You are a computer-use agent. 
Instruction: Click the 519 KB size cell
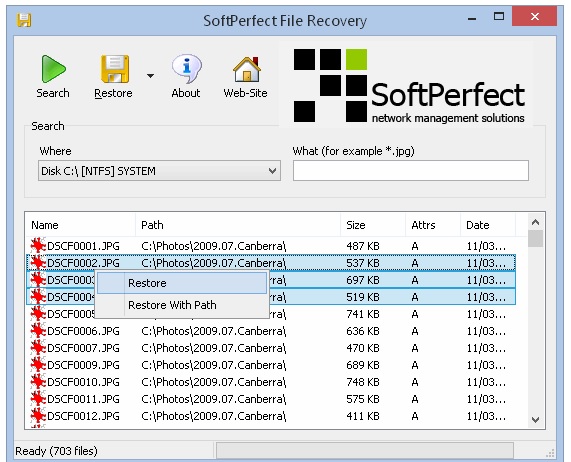click(363, 297)
